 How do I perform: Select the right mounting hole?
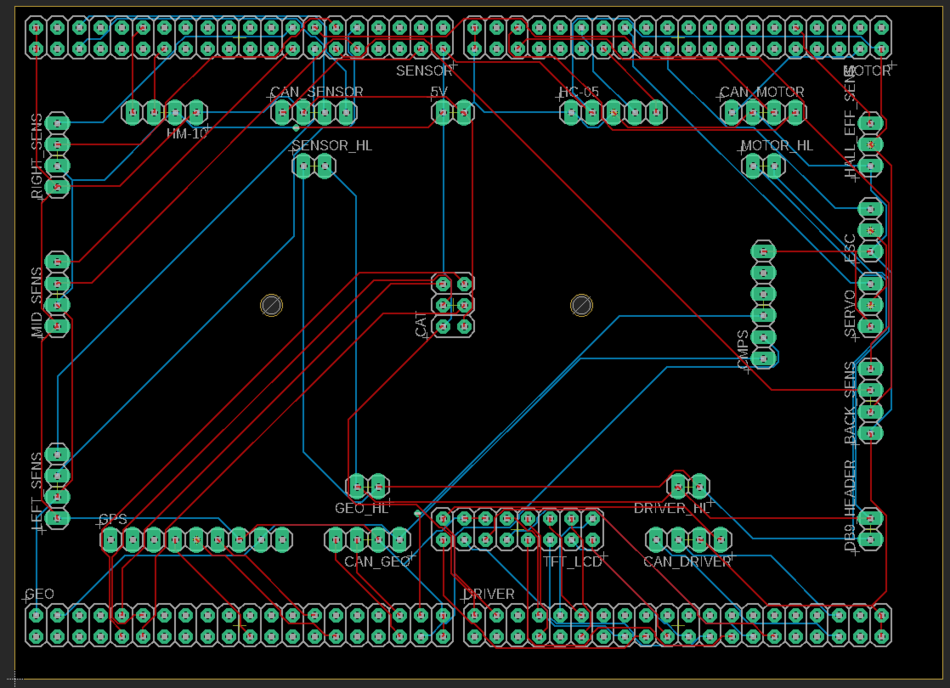coord(582,305)
